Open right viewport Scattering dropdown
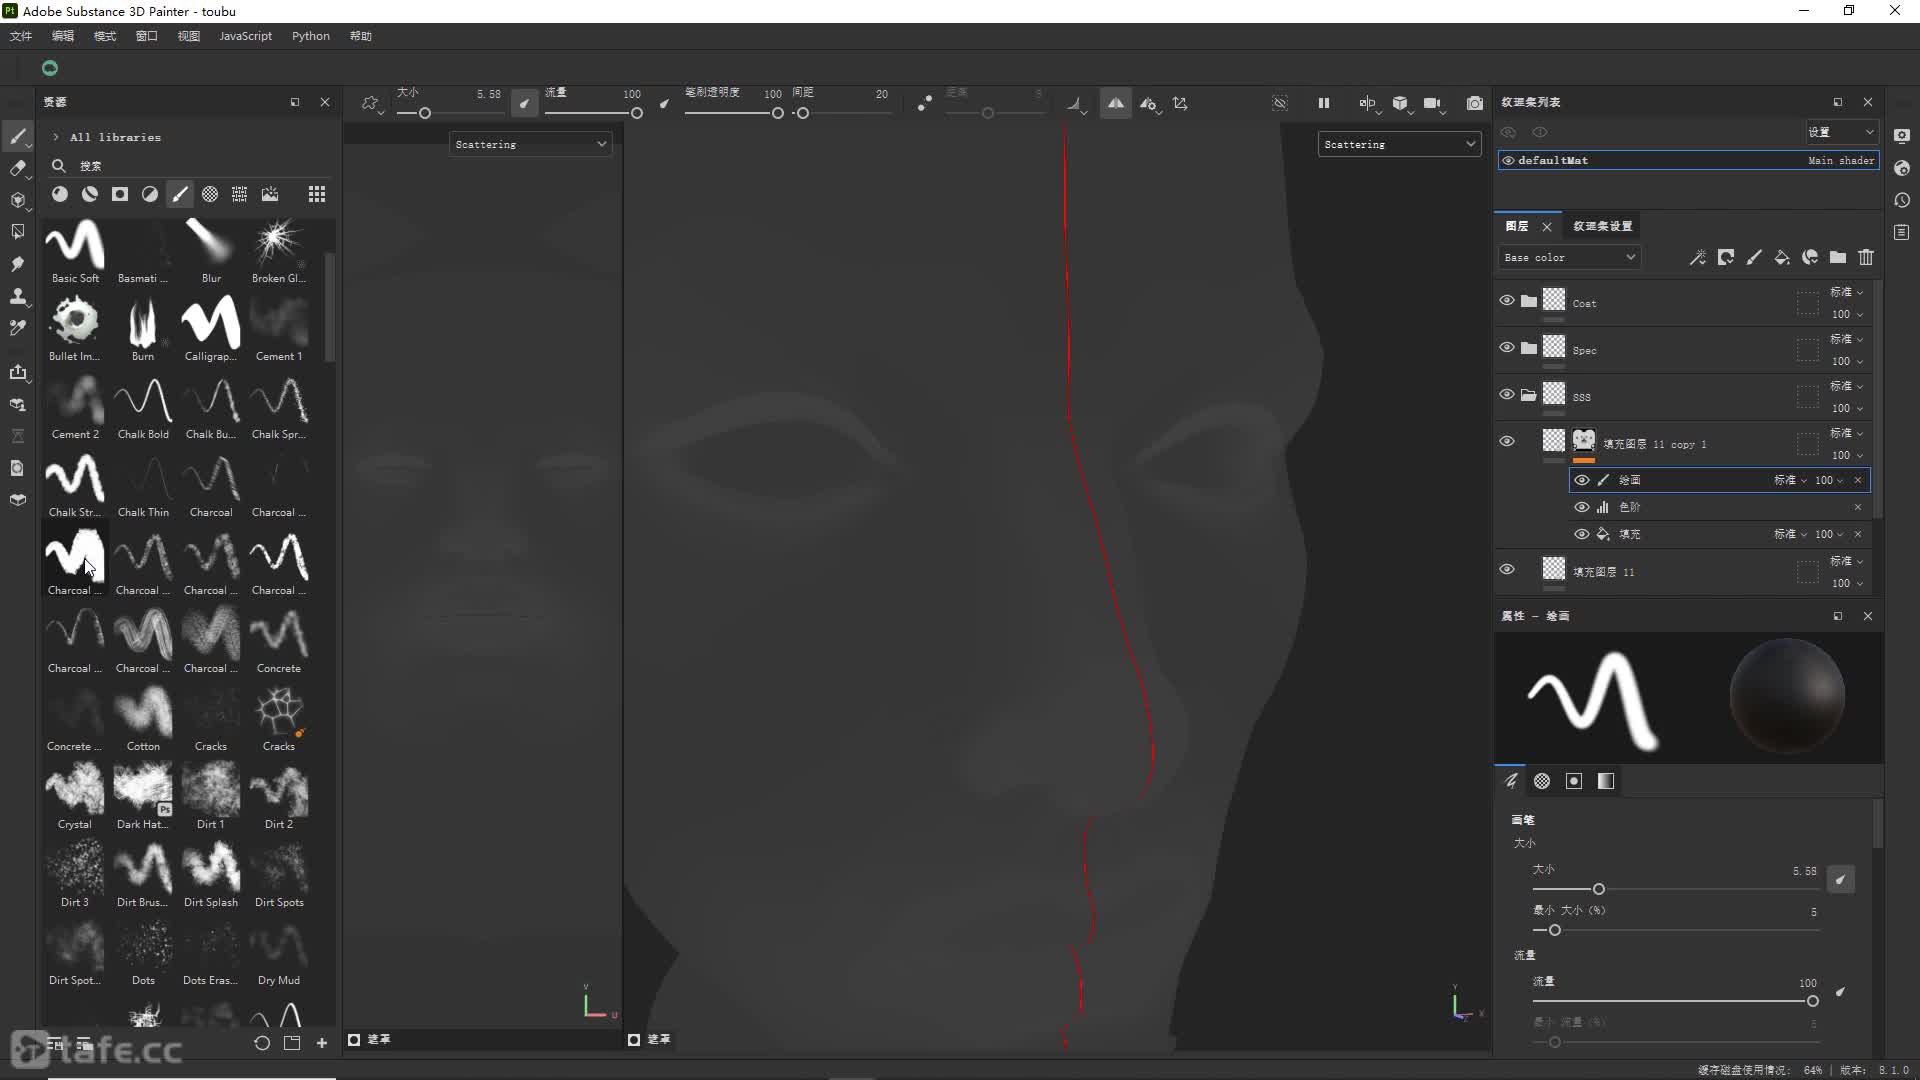This screenshot has height=1080, width=1920. pos(1399,144)
